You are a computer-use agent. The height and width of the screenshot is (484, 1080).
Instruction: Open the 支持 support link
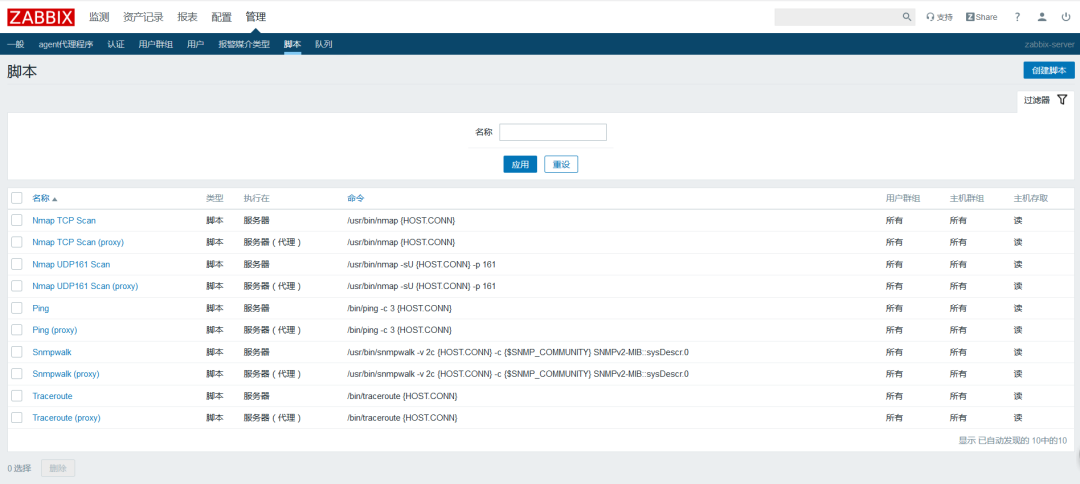939,17
